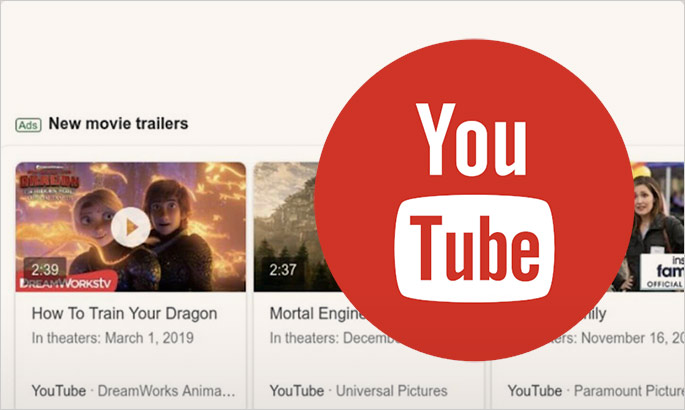Click the 2:39 duration badge
This screenshot has width=685, height=410.
[45, 269]
